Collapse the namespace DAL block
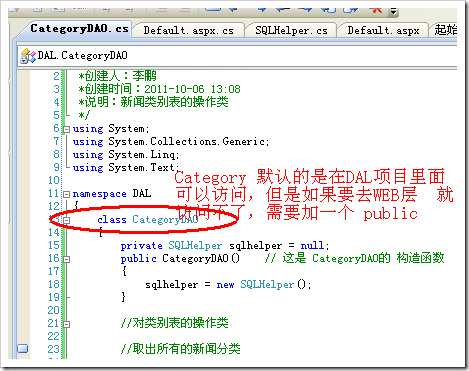 pyautogui.click(x=67, y=194)
